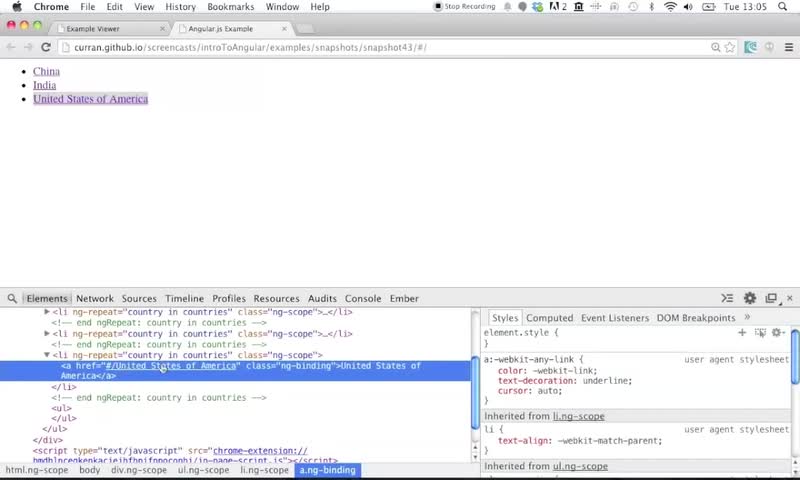Toggle element state icon in Styles
800x480 pixels.
point(760,333)
